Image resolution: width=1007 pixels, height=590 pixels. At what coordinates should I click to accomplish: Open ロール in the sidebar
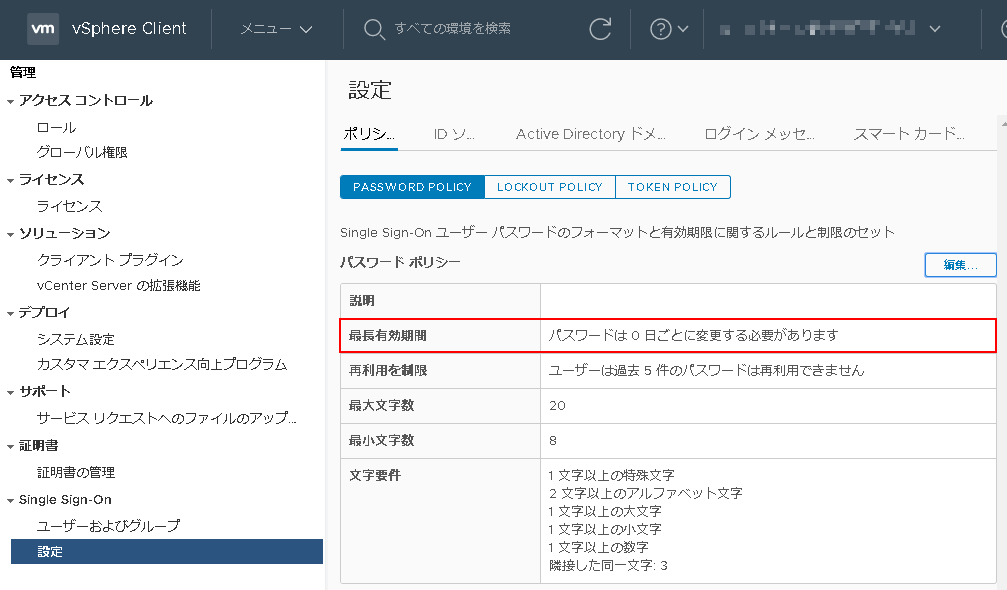point(57,128)
